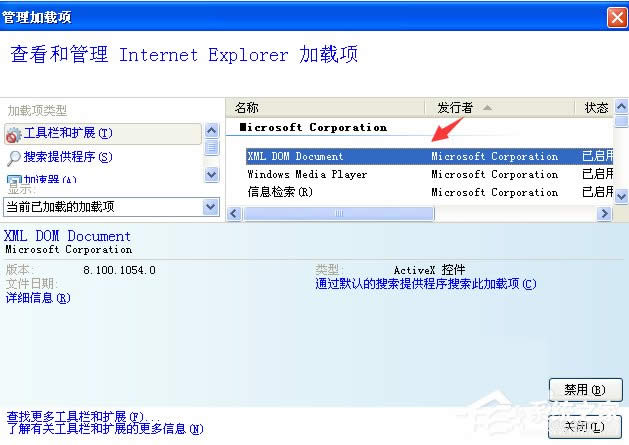The width and height of the screenshot is (629, 445).
Task: Click add-on list vertical scroll down arrow
Action: (621, 196)
